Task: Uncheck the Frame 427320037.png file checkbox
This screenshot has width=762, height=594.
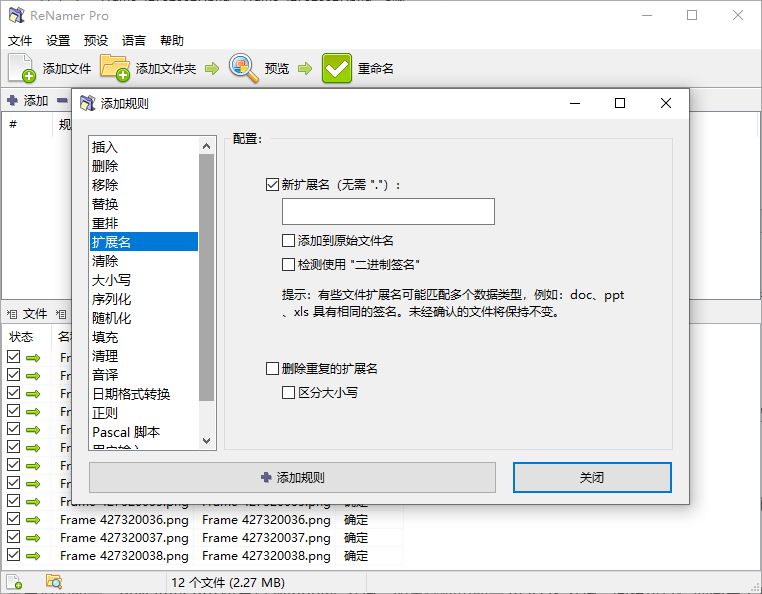Action: (14, 537)
